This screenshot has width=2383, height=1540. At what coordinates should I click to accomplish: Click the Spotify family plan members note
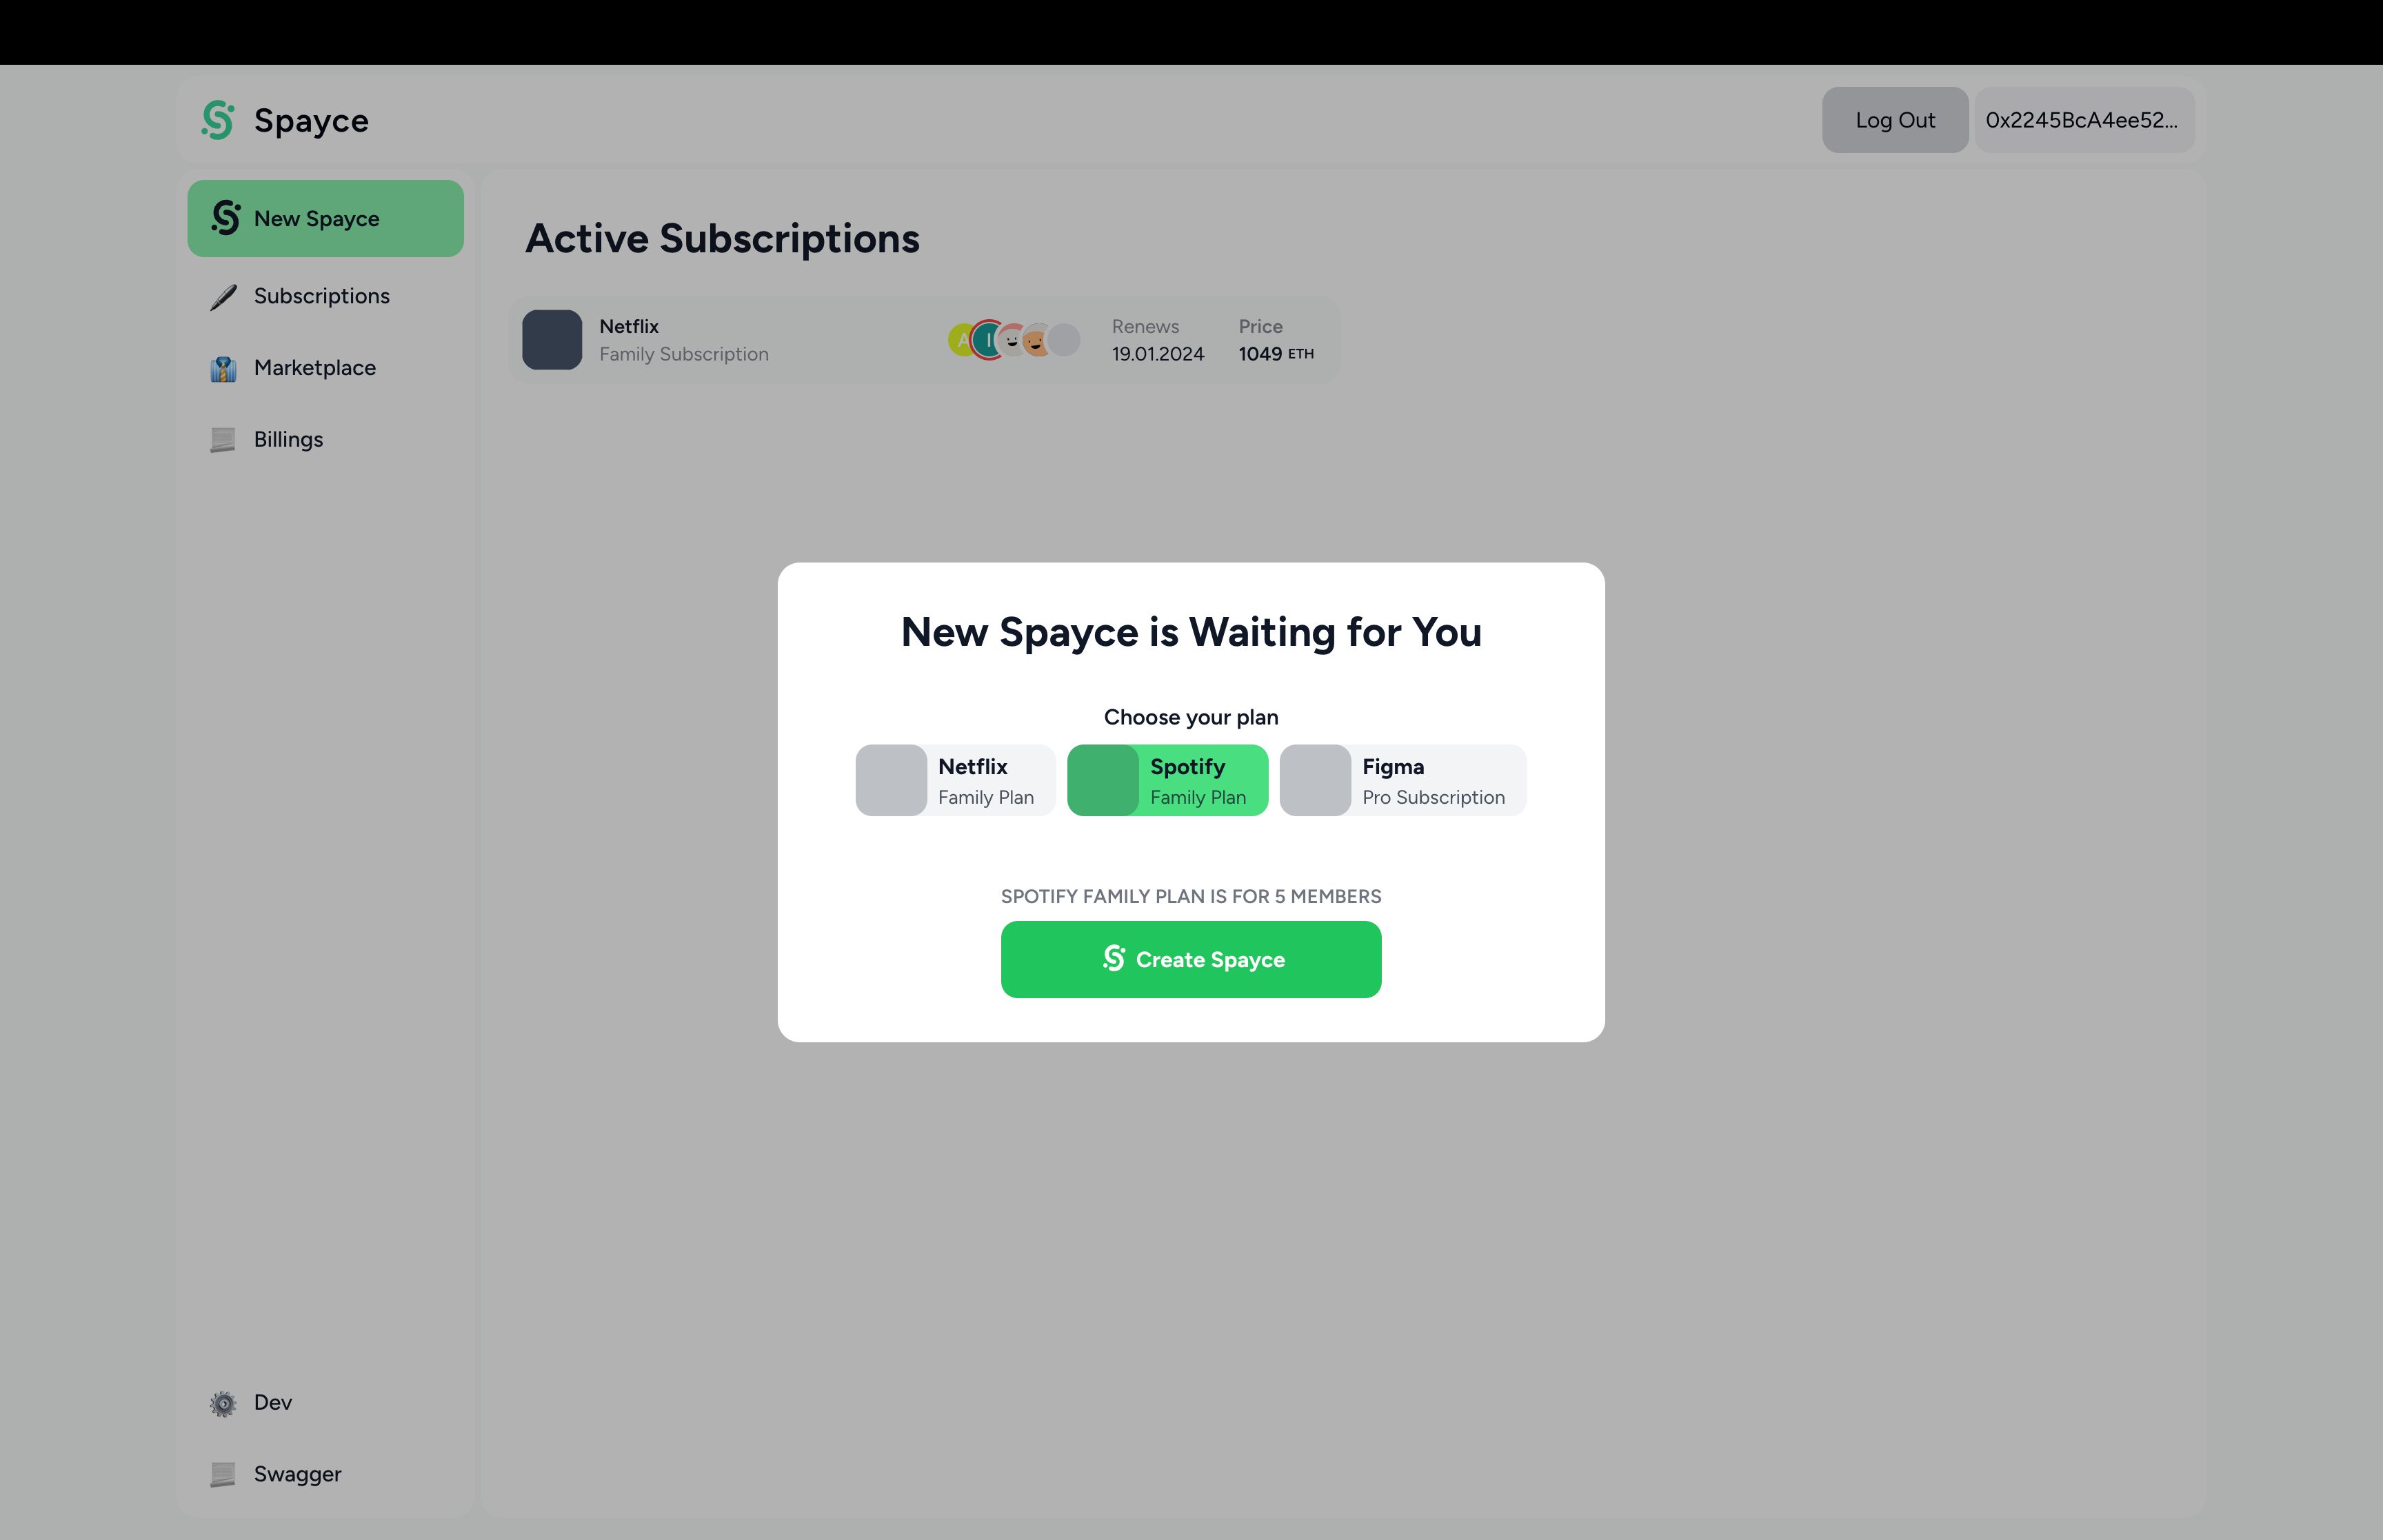tap(1191, 896)
